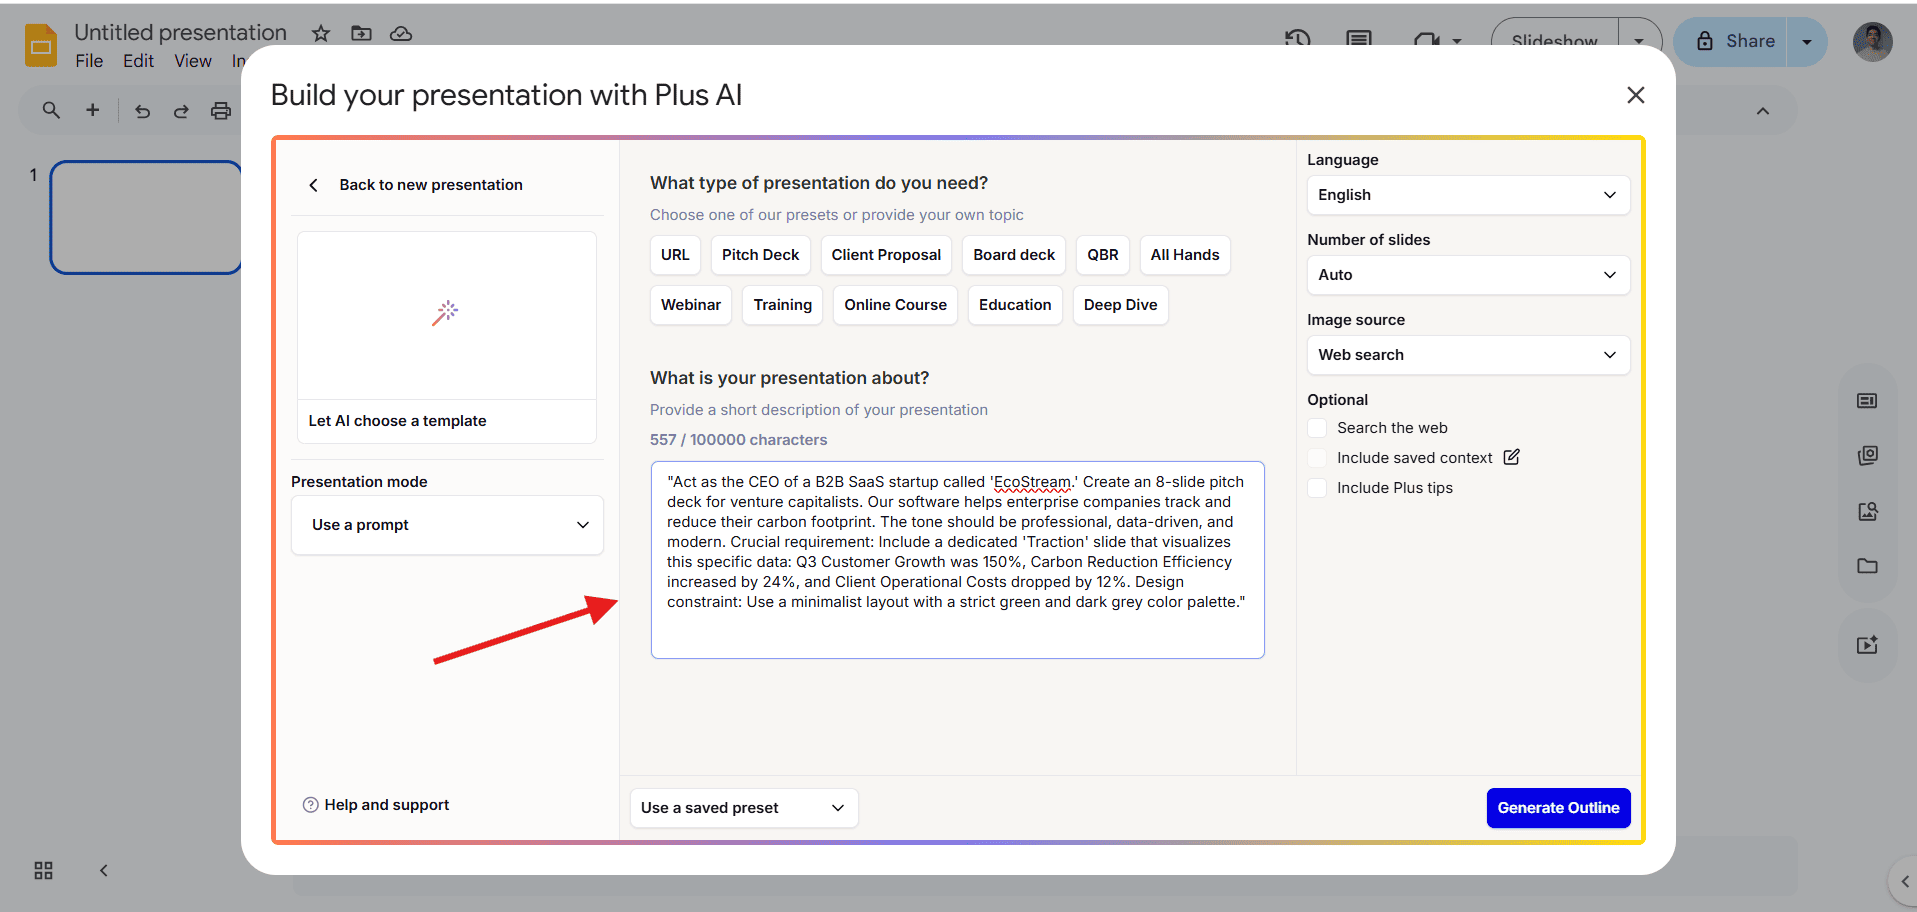Click the Slideshow button
1917x912 pixels.
pos(1554,42)
